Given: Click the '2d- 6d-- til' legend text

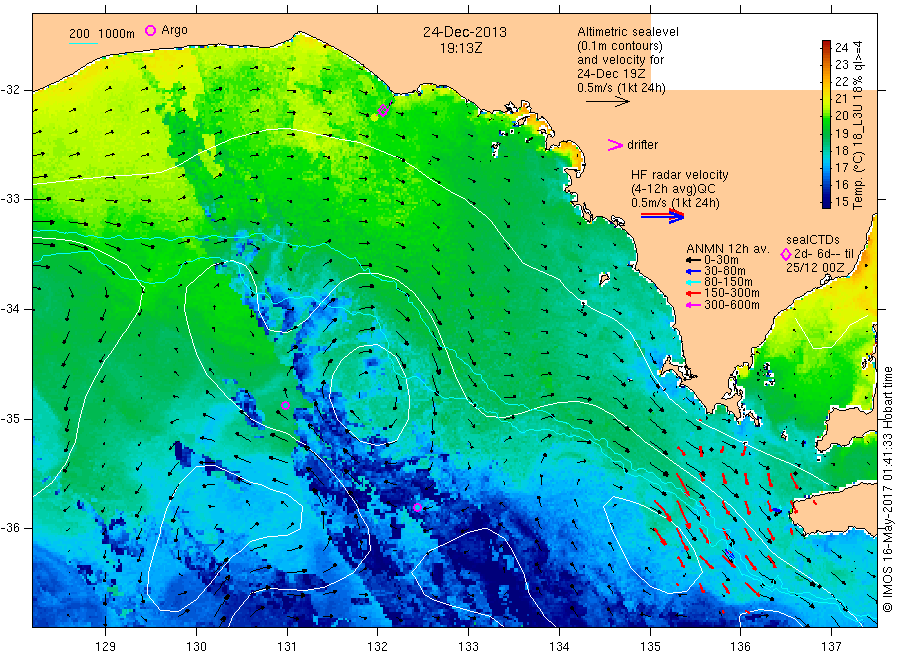Looking at the screenshot, I should [x=824, y=254].
